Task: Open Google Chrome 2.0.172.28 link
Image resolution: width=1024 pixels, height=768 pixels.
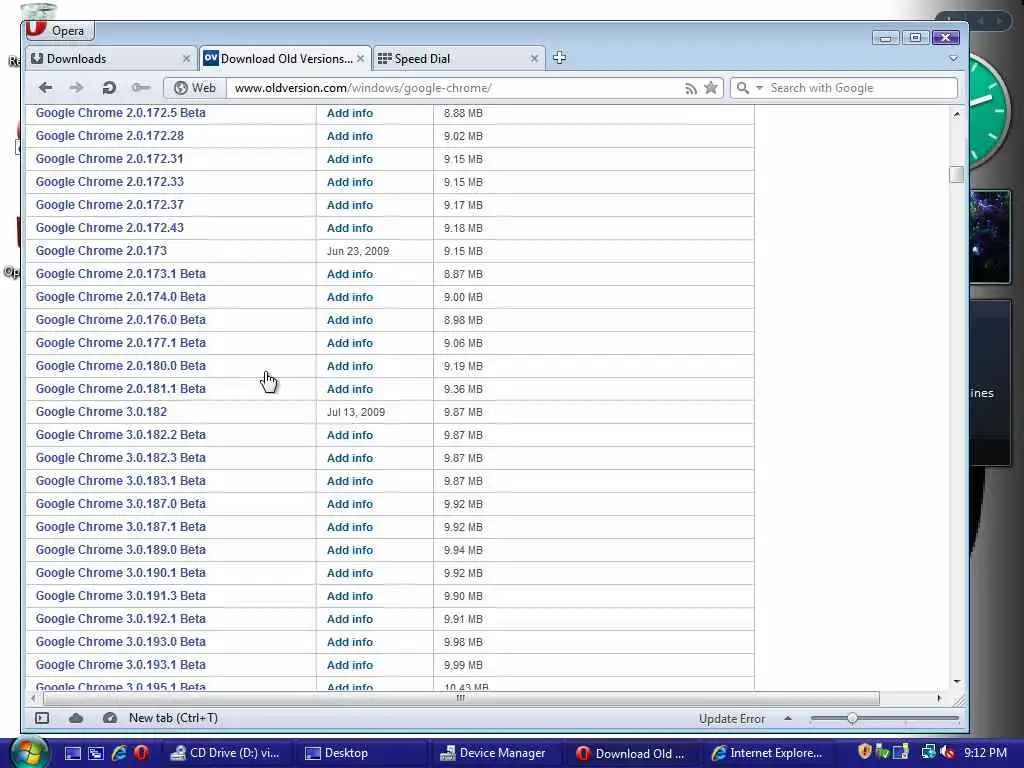Action: (x=110, y=136)
